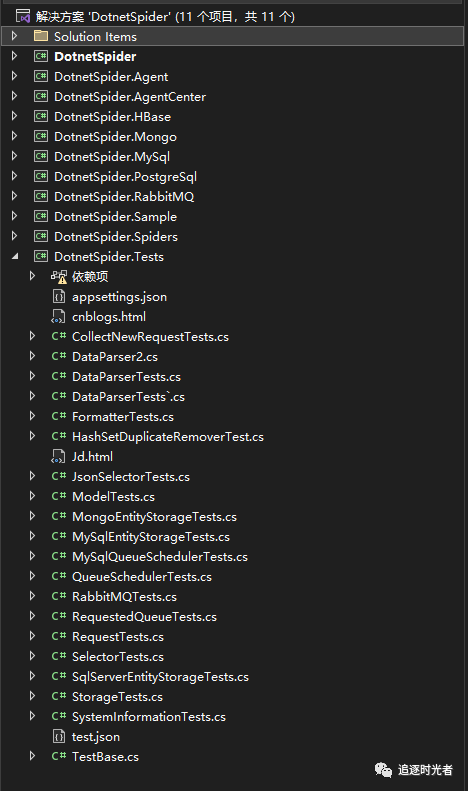Click the solution icon next to 'DotnetSpider' solution

[x=23, y=17]
